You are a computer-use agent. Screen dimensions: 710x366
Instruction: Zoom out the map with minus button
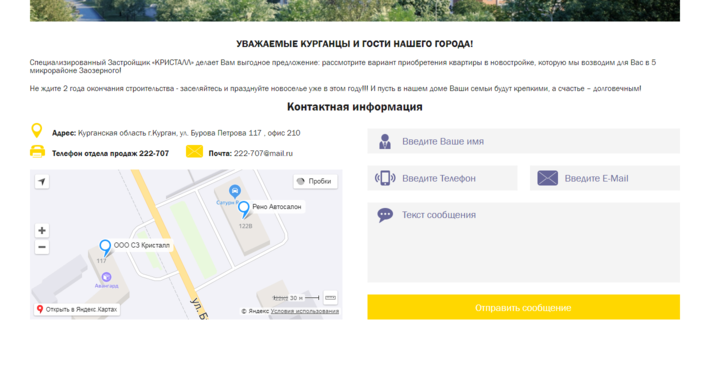click(x=42, y=247)
